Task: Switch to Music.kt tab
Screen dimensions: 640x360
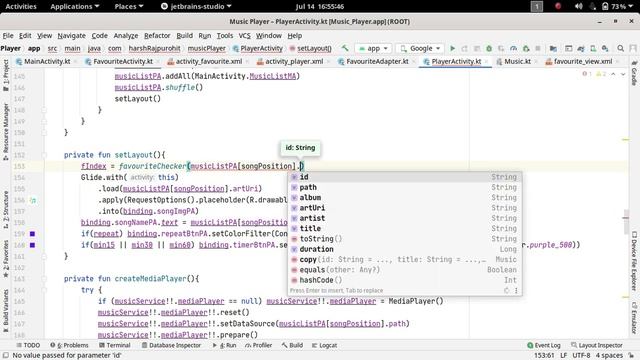Action: pyautogui.click(x=517, y=61)
